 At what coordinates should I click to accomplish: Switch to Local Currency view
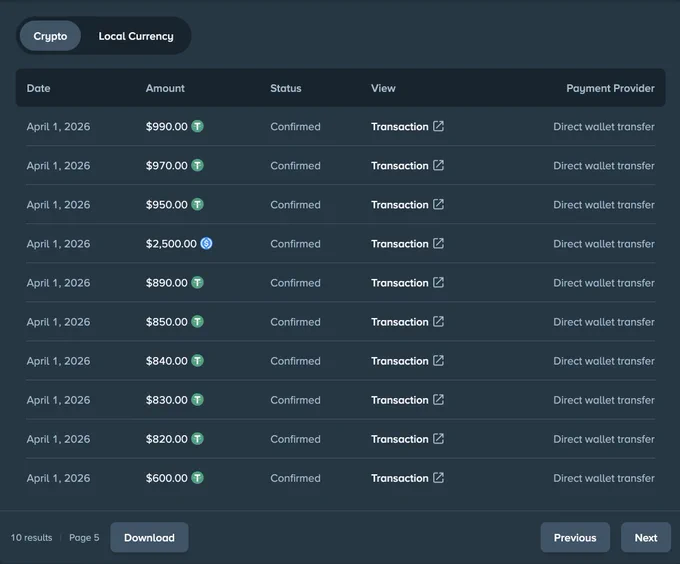coord(136,36)
